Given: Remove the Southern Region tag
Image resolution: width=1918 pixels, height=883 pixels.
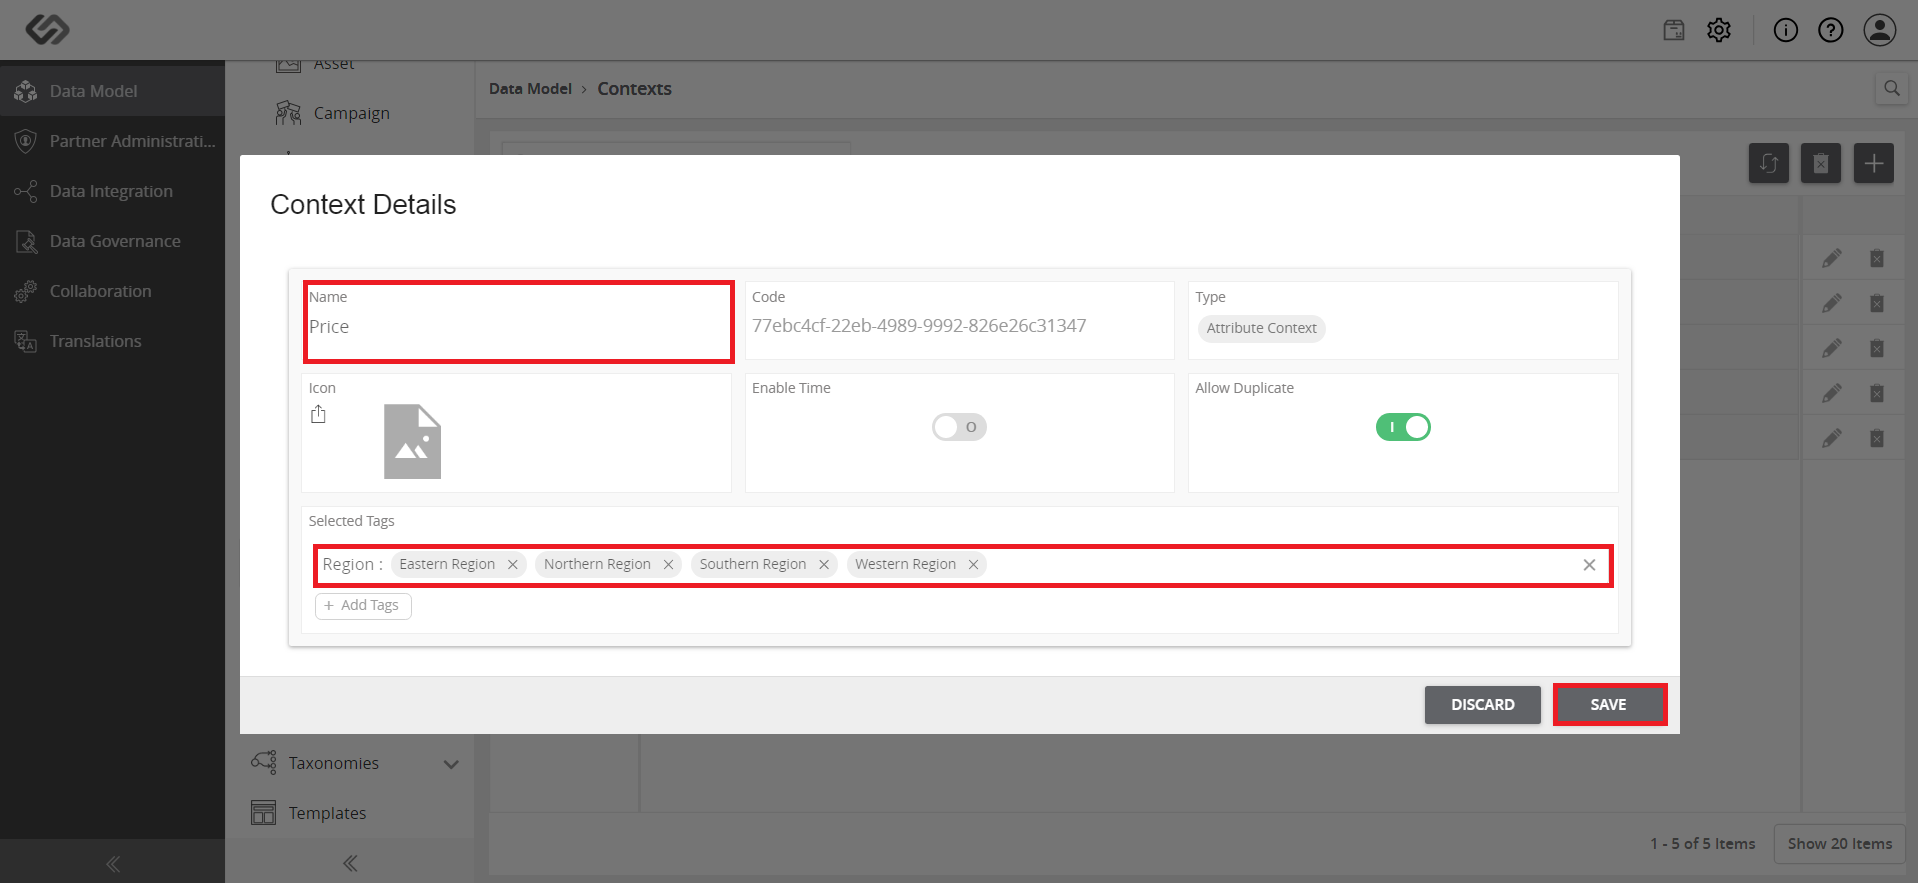Looking at the screenshot, I should click(824, 565).
